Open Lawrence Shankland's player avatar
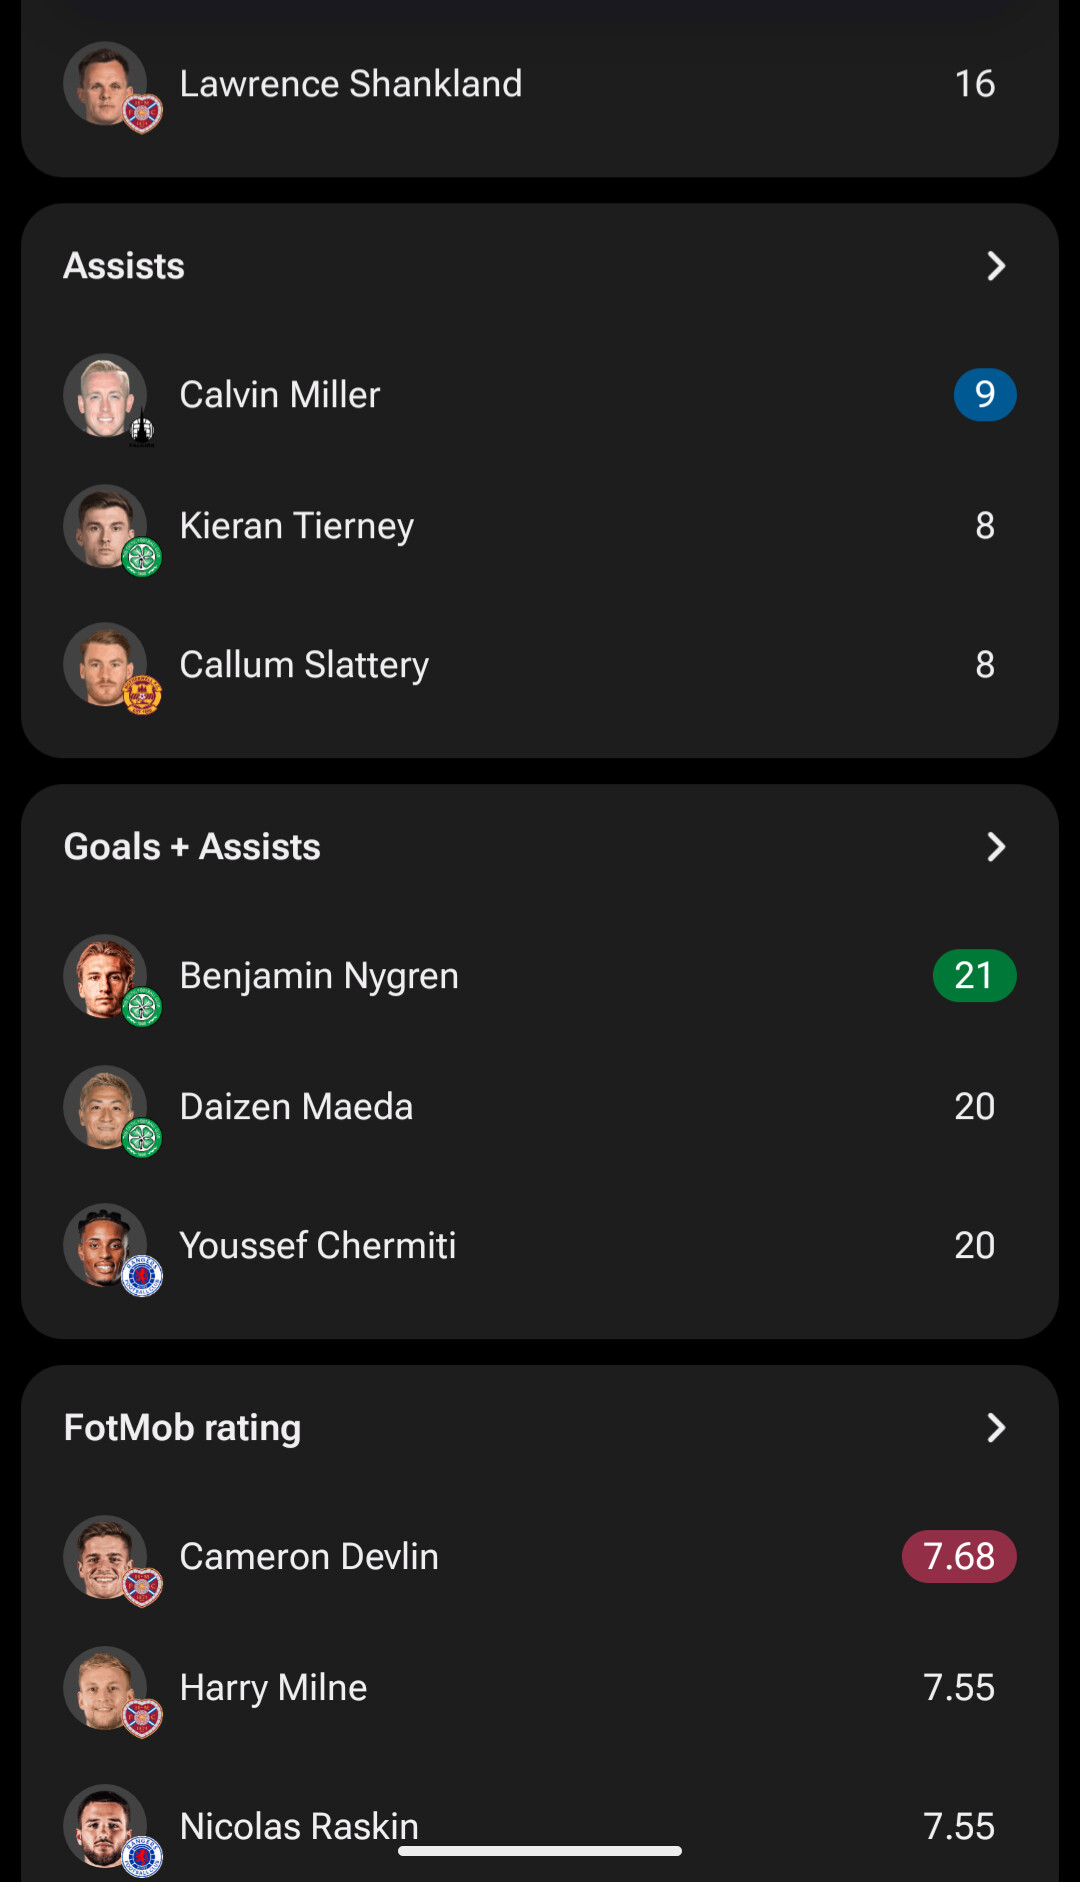The image size is (1080, 1882). [105, 84]
